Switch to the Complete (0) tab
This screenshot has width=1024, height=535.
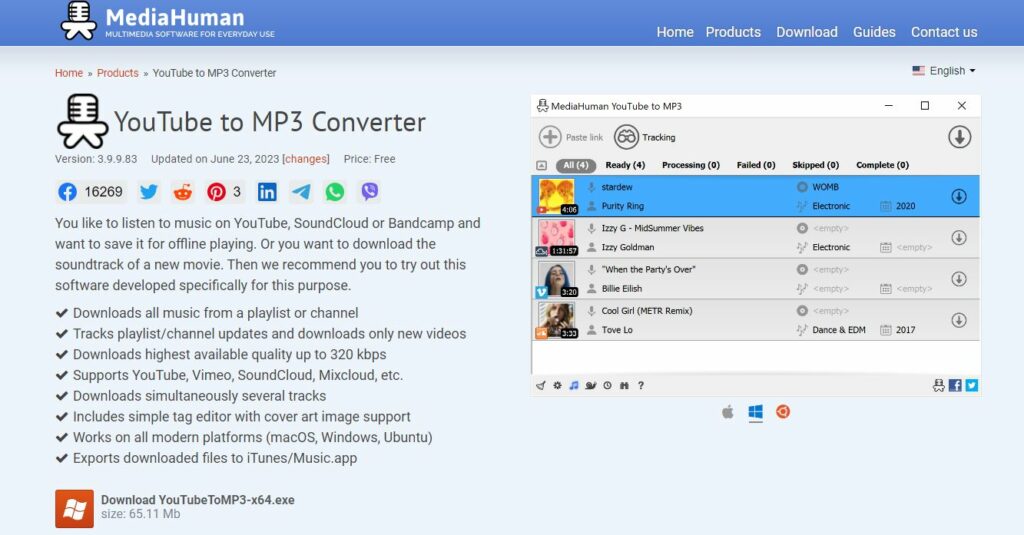coord(882,165)
